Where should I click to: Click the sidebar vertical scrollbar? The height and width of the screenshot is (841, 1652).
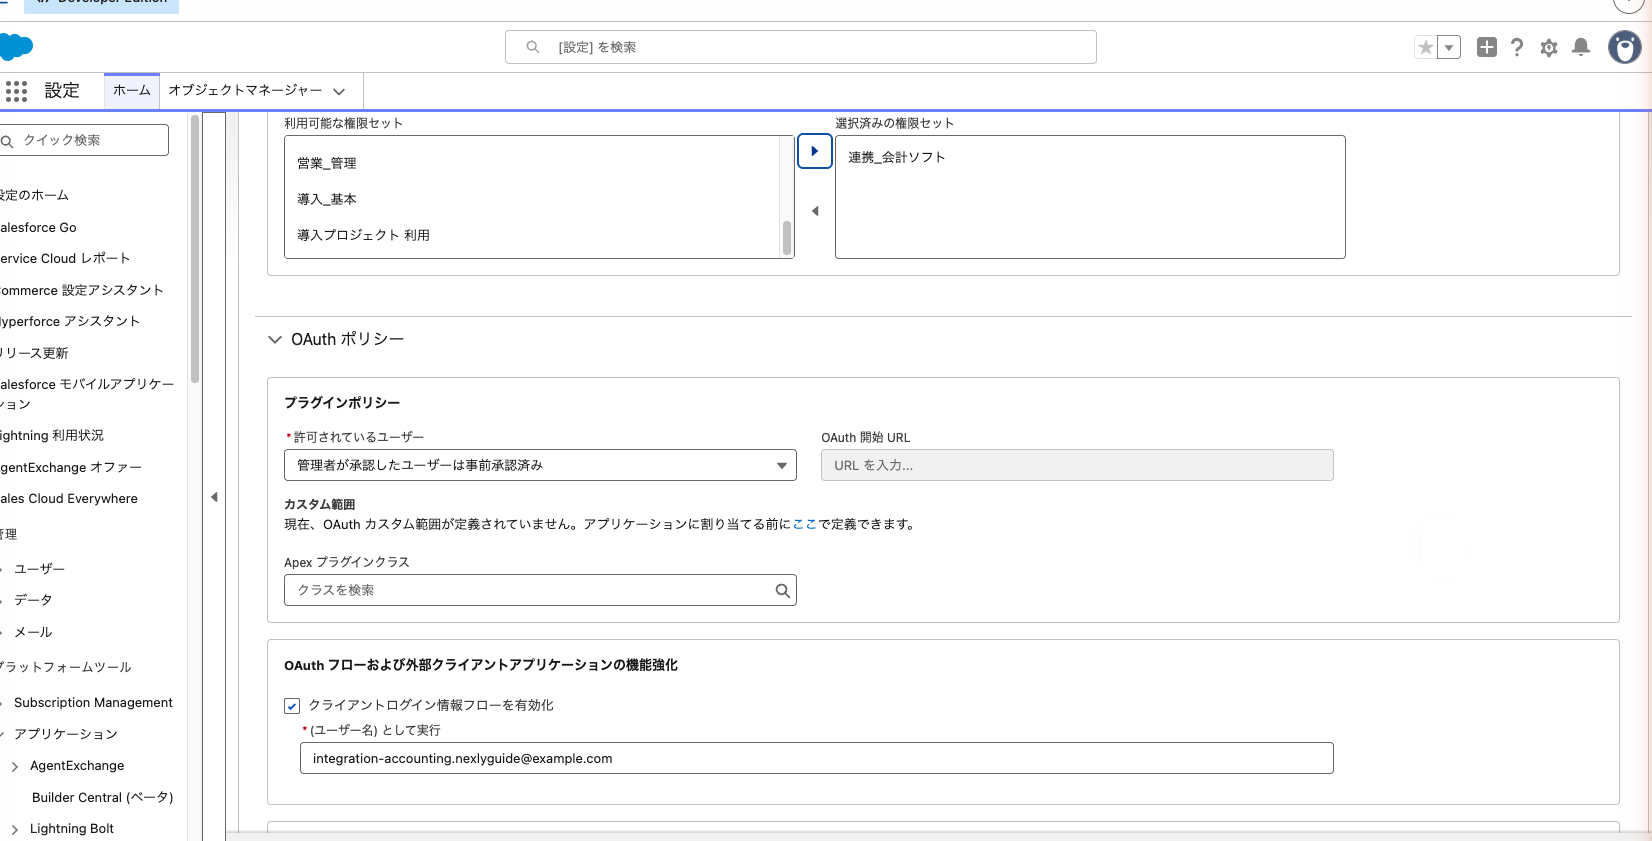pyautogui.click(x=195, y=250)
